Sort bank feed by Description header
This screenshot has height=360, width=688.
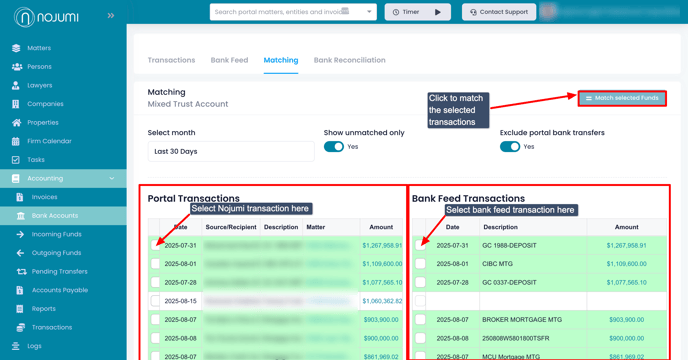pos(500,227)
